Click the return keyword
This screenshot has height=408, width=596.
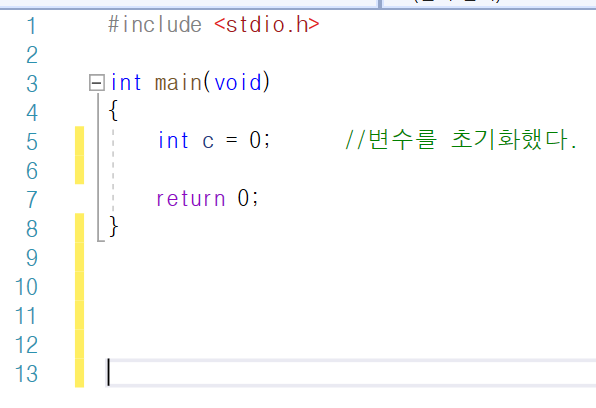coord(191,198)
